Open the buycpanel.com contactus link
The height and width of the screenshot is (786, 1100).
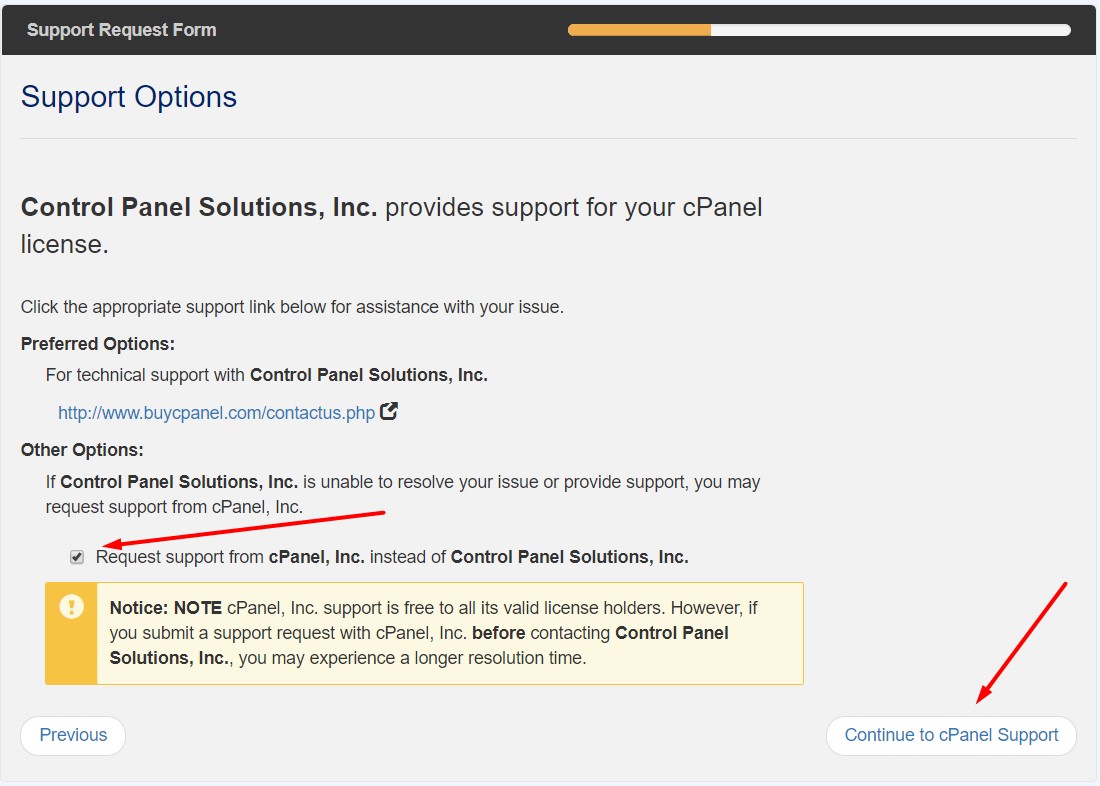pyautogui.click(x=216, y=413)
